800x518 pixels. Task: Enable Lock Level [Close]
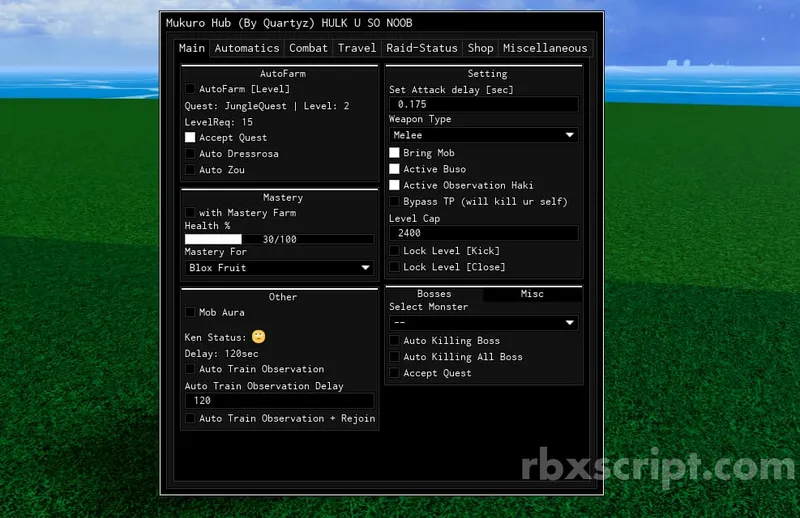coord(394,266)
